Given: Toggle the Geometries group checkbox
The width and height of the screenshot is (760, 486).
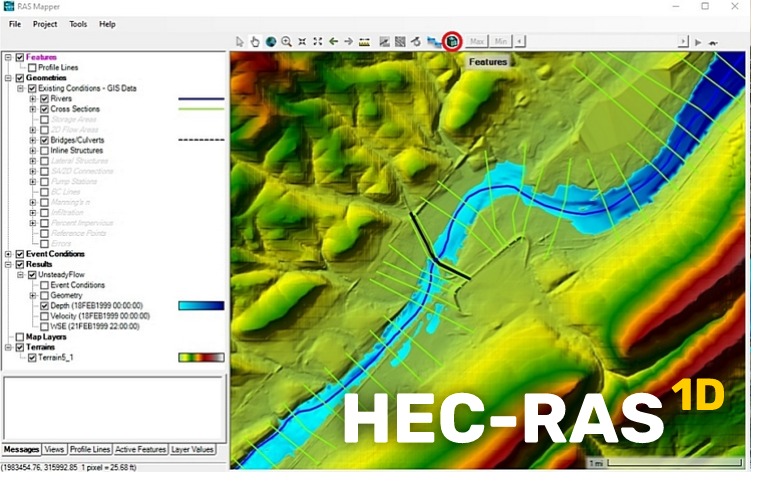Looking at the screenshot, I should tap(20, 78).
